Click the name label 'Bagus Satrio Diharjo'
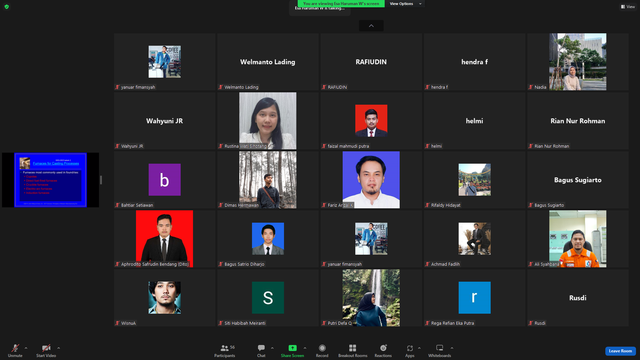The height and width of the screenshot is (360, 640). pos(244,264)
